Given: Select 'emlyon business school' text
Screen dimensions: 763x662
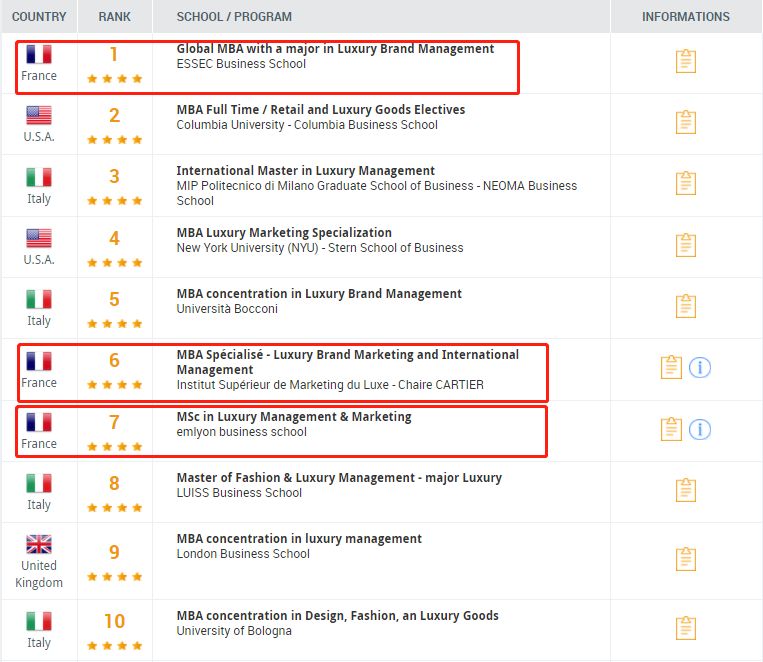Looking at the screenshot, I should pos(241,432).
